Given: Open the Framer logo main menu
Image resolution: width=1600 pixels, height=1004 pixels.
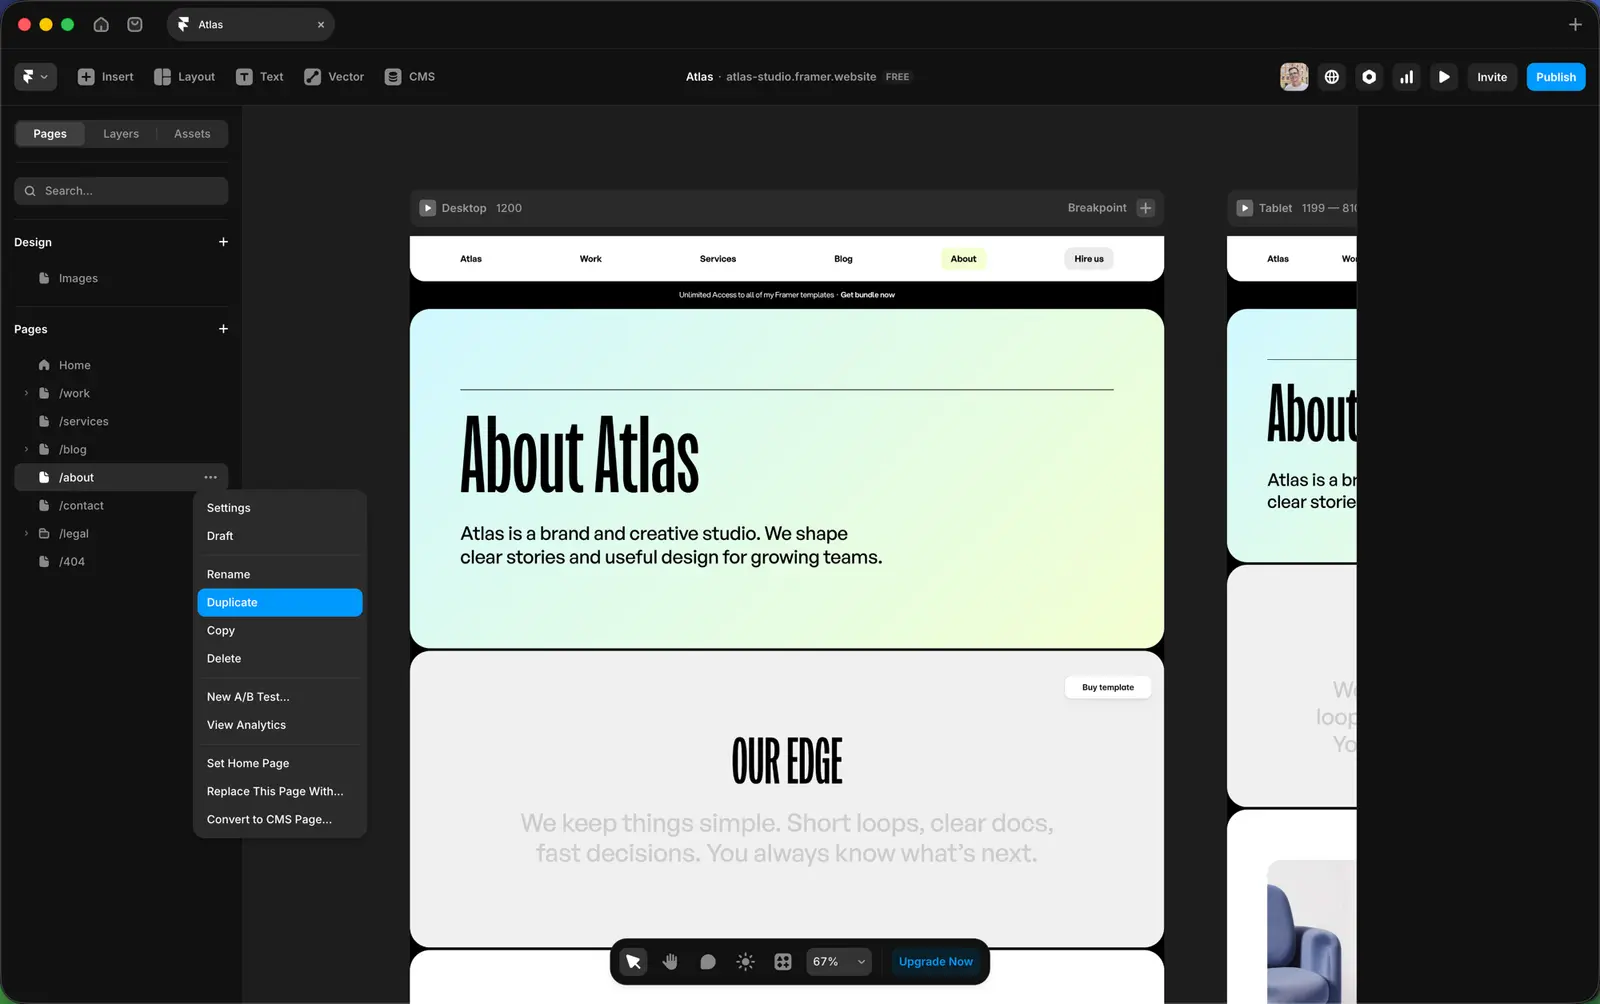Looking at the screenshot, I should (35, 77).
